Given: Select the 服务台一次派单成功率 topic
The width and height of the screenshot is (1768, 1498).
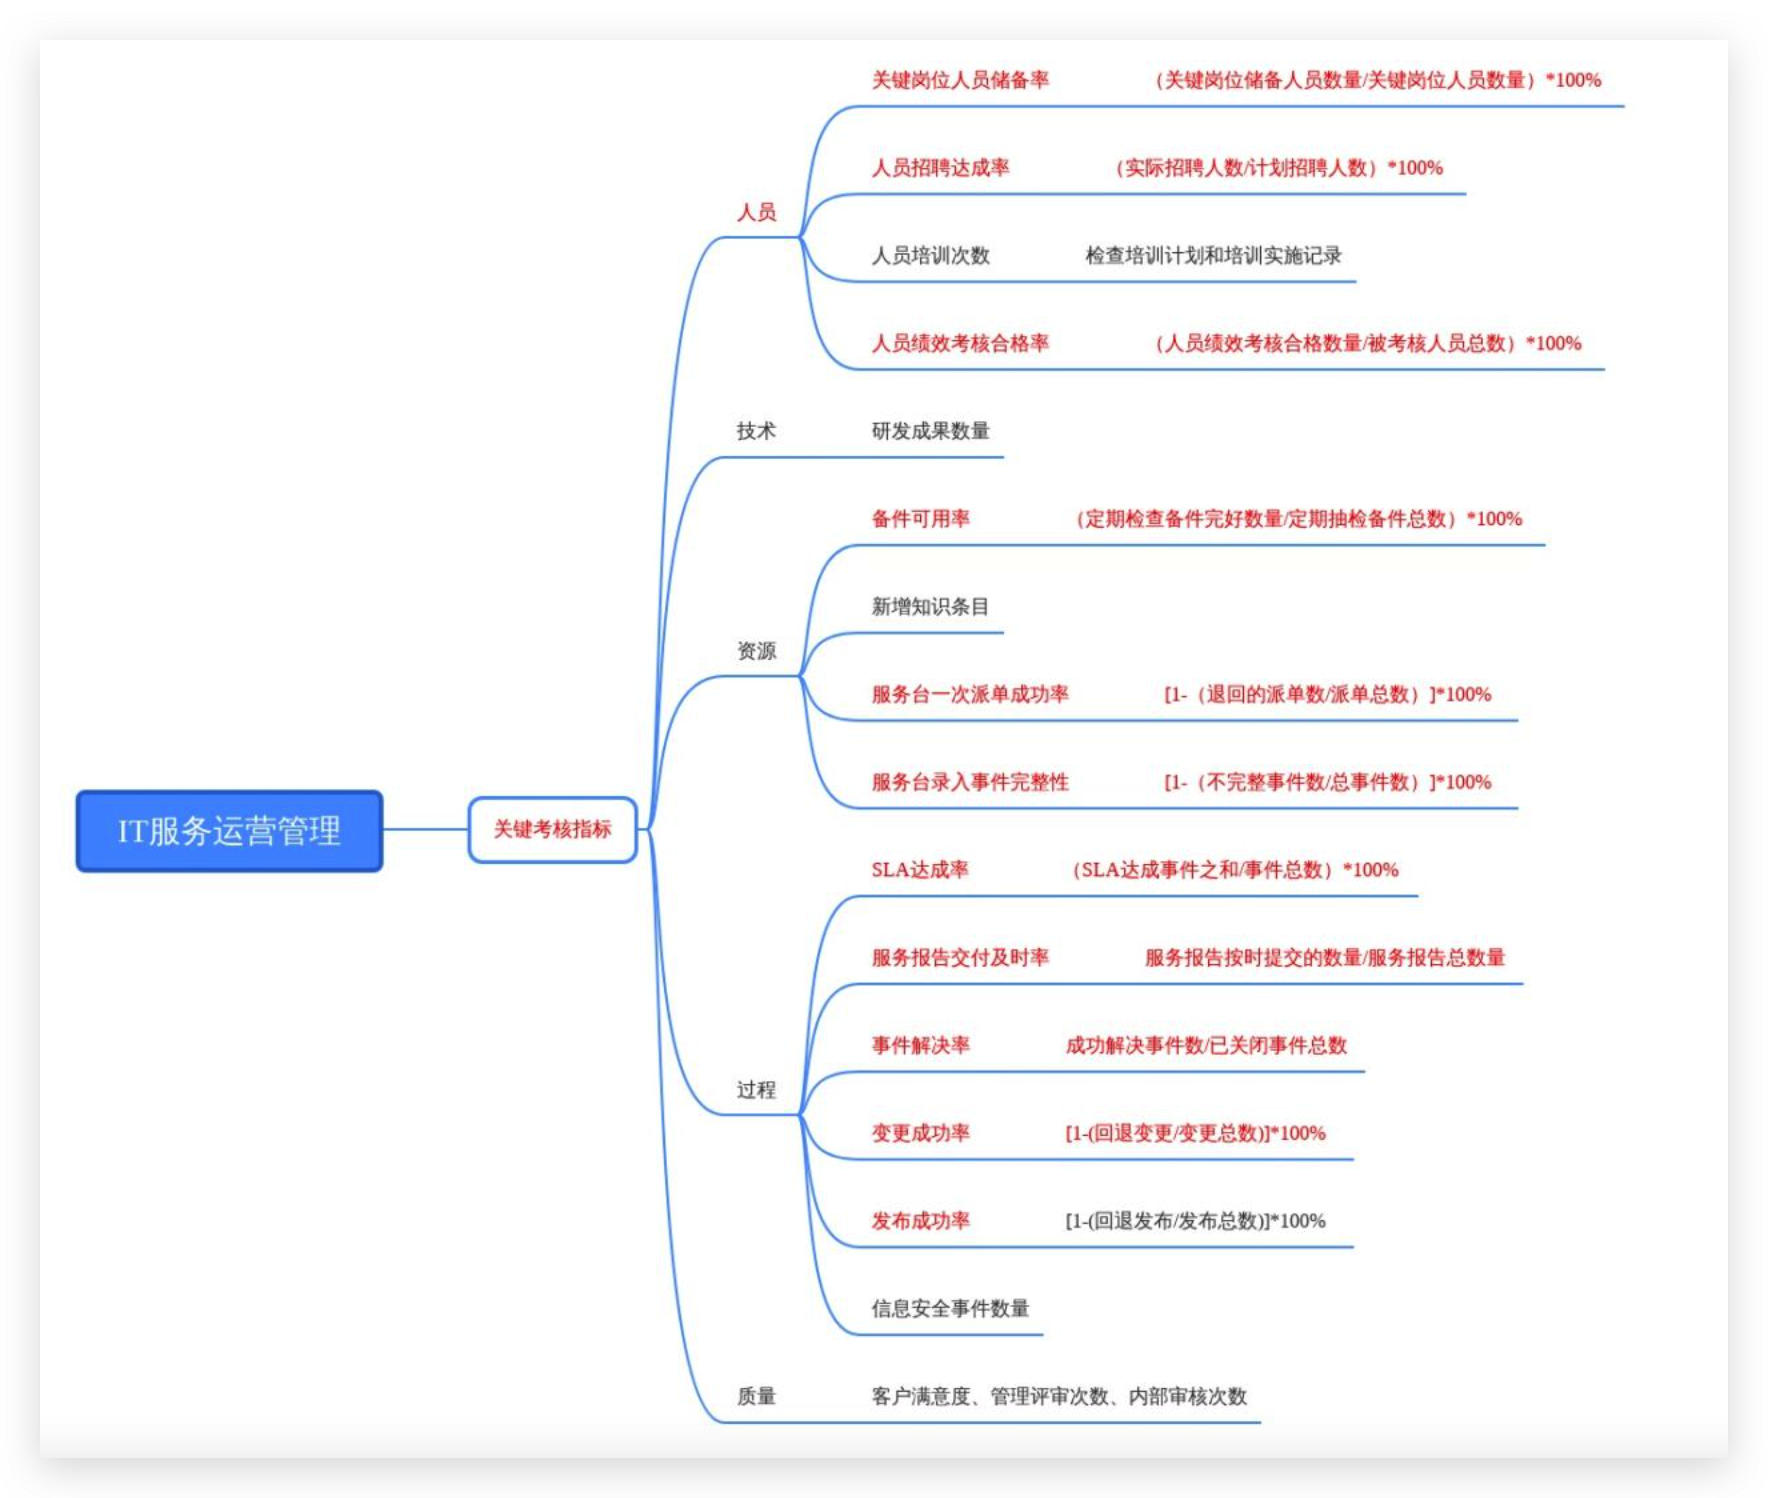Looking at the screenshot, I should pos(970,695).
